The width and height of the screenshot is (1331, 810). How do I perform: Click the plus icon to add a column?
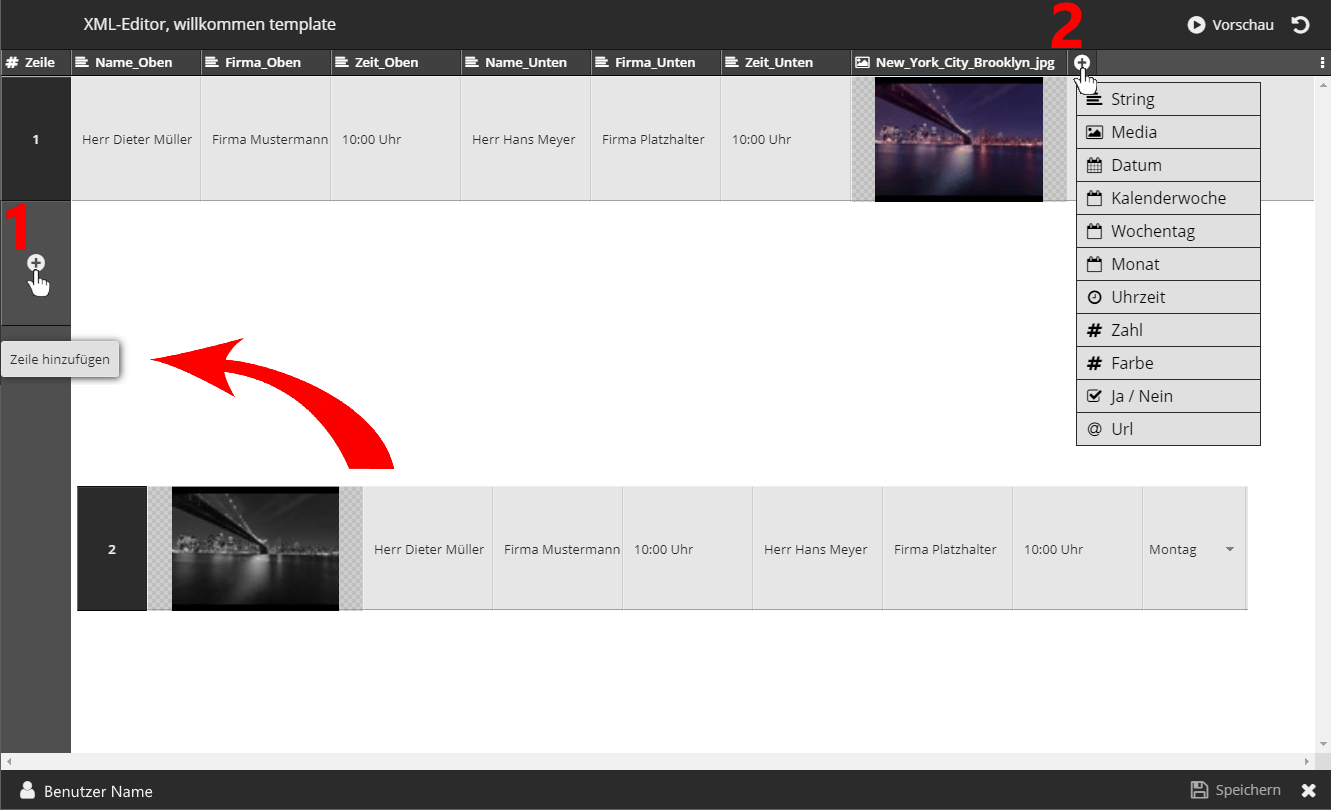coord(1082,62)
